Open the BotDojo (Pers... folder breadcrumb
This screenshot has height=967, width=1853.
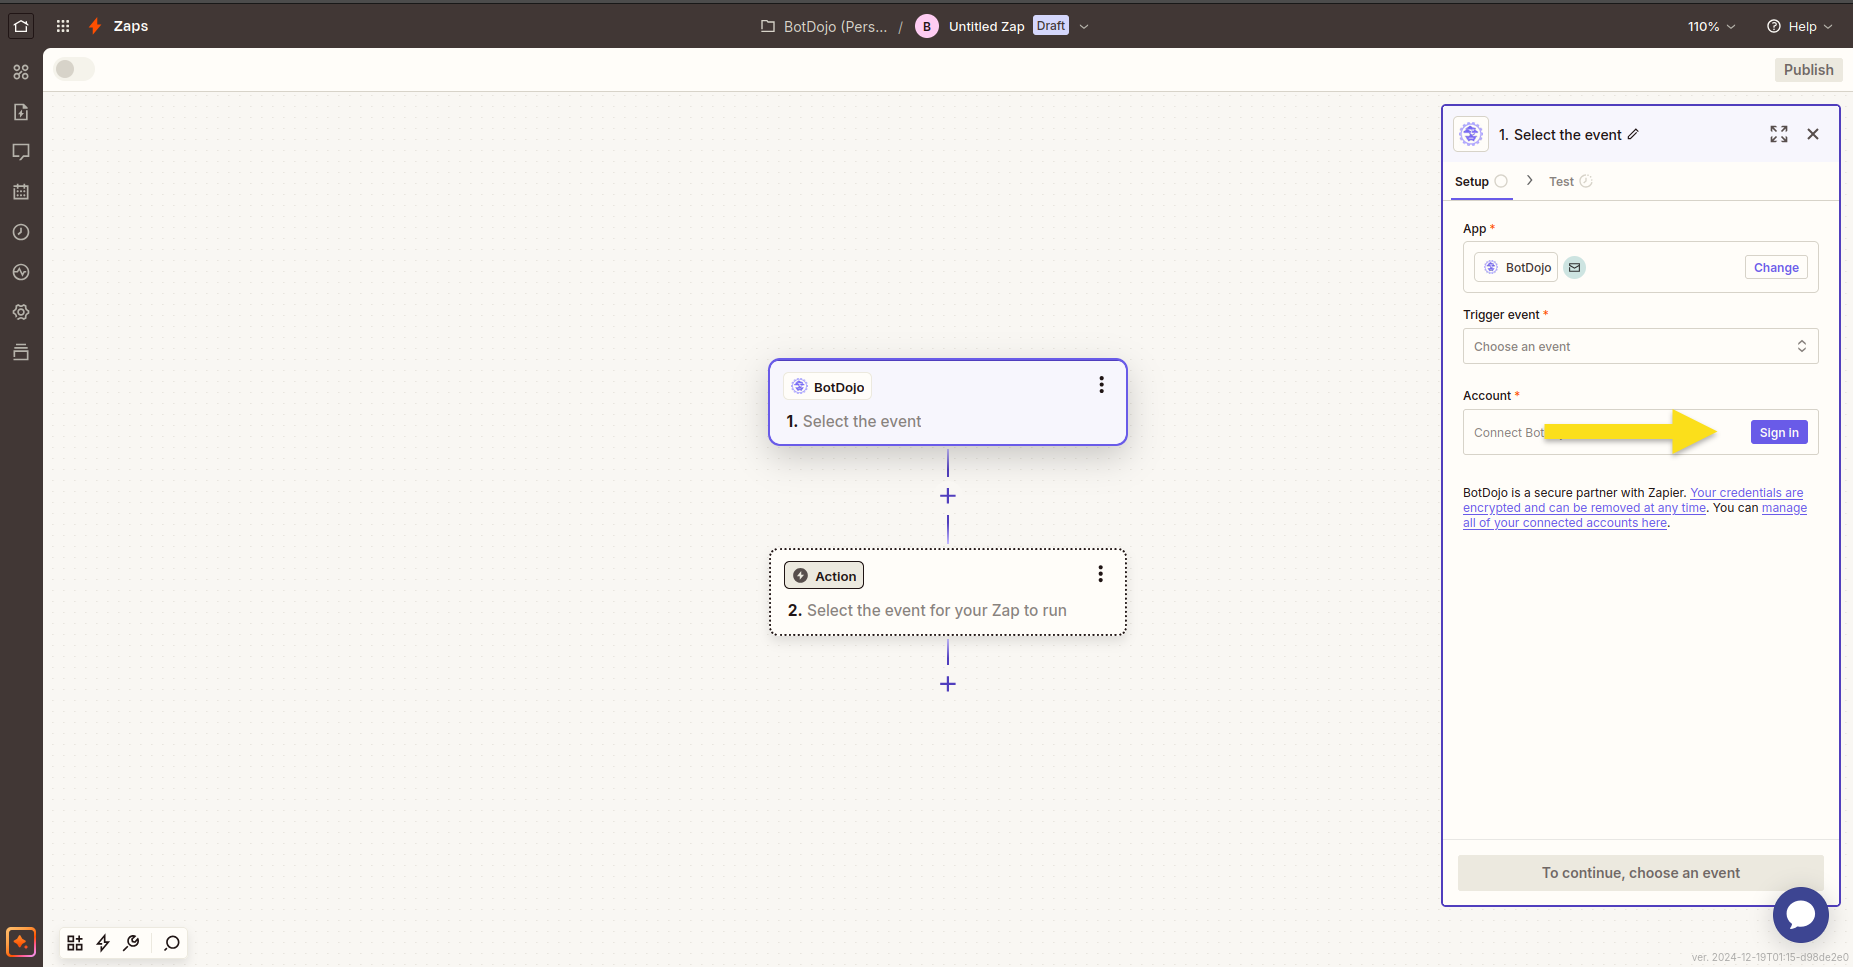(x=824, y=26)
